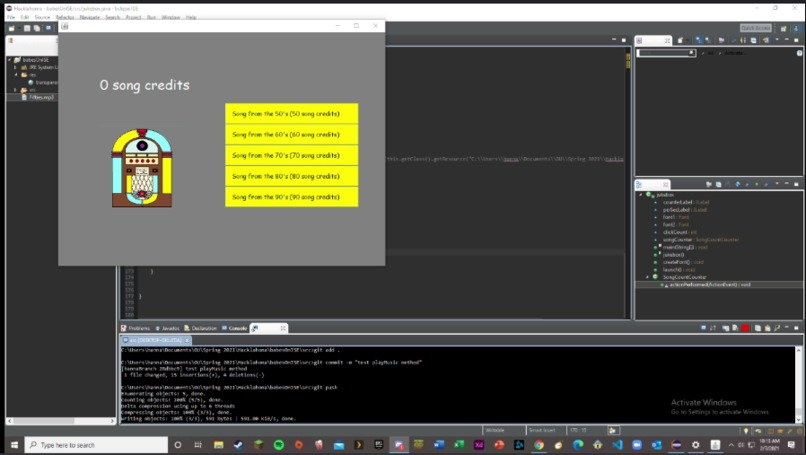806x455 pixels.
Task: Select launch() method in Outline
Action: click(x=678, y=269)
